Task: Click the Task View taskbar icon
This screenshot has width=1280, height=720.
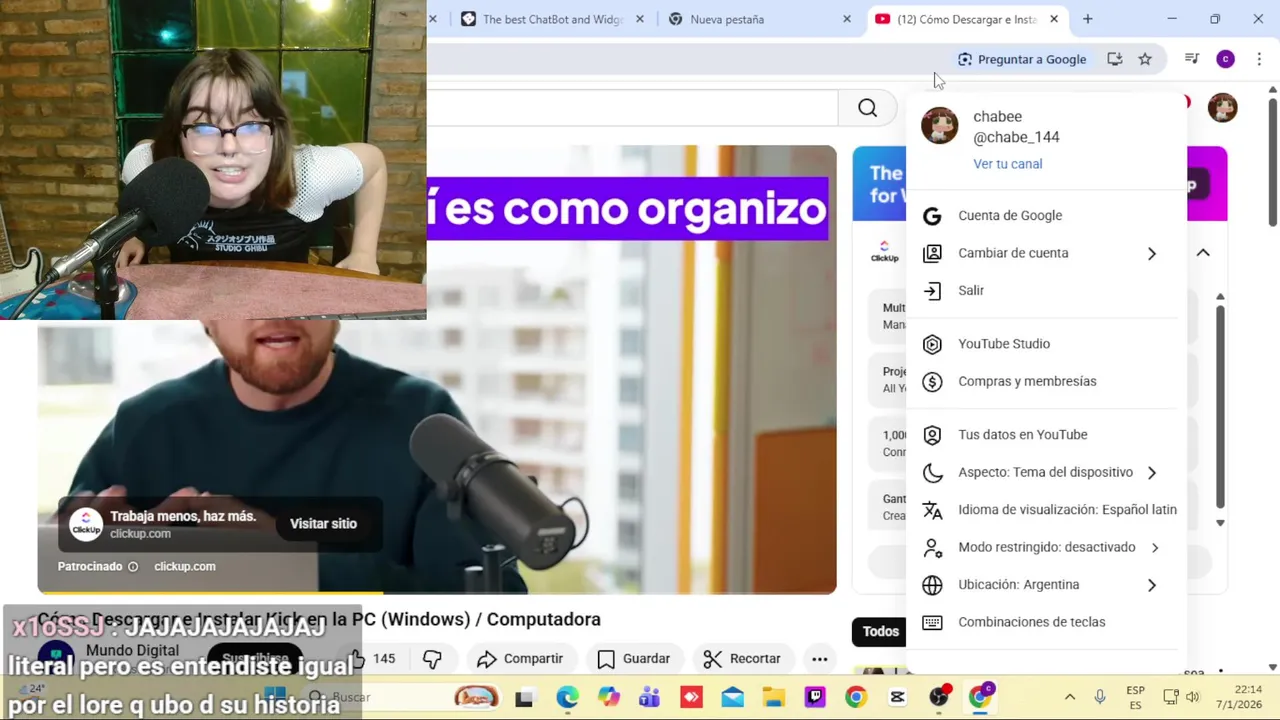Action: click(524, 697)
